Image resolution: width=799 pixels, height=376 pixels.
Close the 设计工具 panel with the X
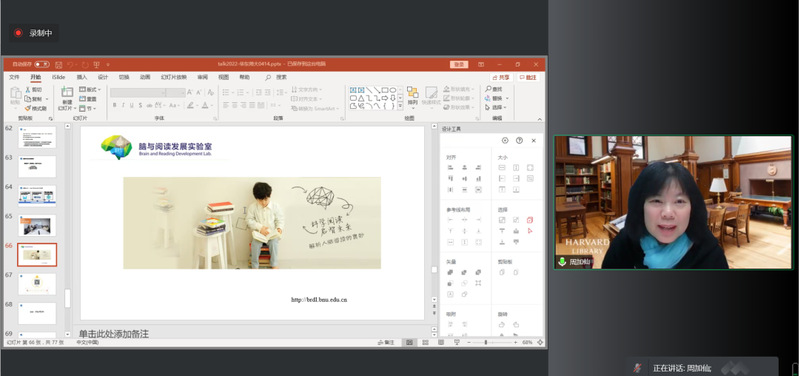tap(534, 141)
